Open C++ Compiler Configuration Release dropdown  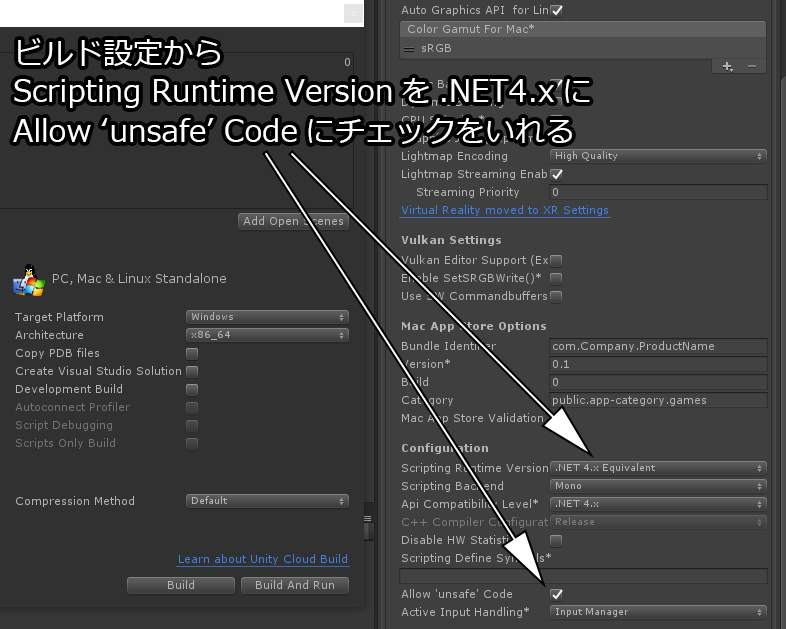pyautogui.click(x=658, y=522)
